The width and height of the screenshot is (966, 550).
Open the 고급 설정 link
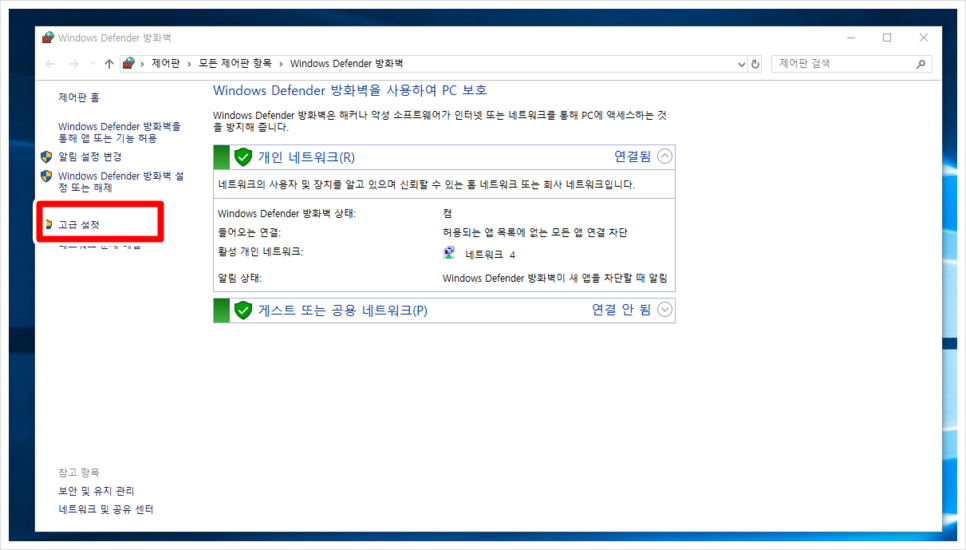coord(79,224)
